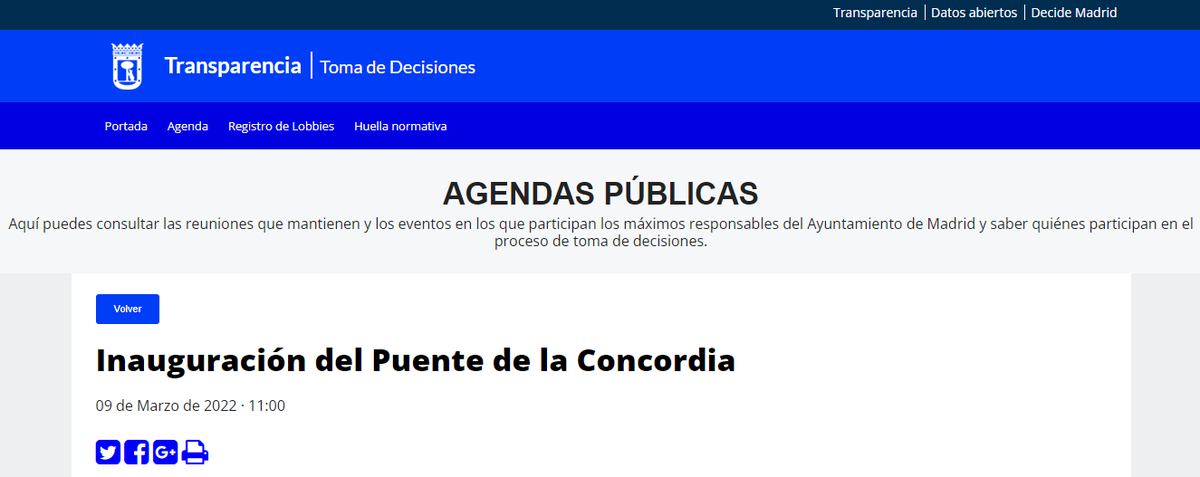Go to the Agenda section
This screenshot has width=1200, height=477.
[x=188, y=126]
